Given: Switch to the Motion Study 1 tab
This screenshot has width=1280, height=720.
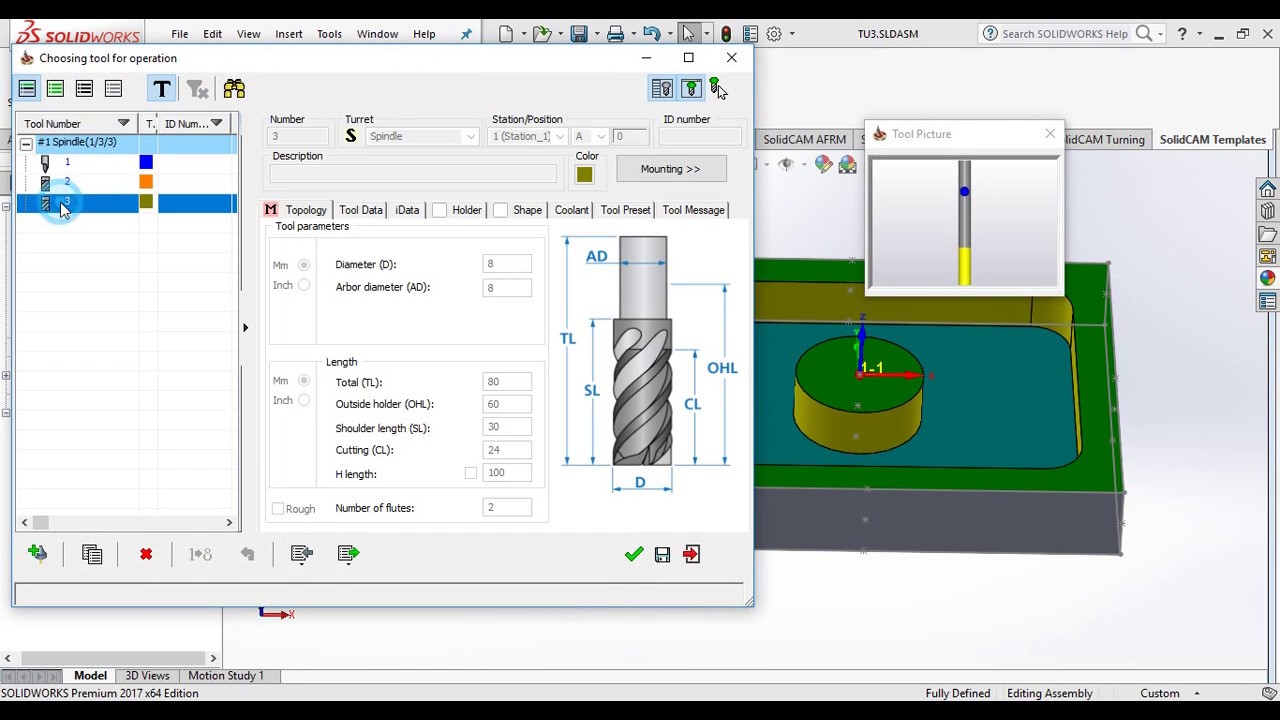Looking at the screenshot, I should tap(226, 676).
